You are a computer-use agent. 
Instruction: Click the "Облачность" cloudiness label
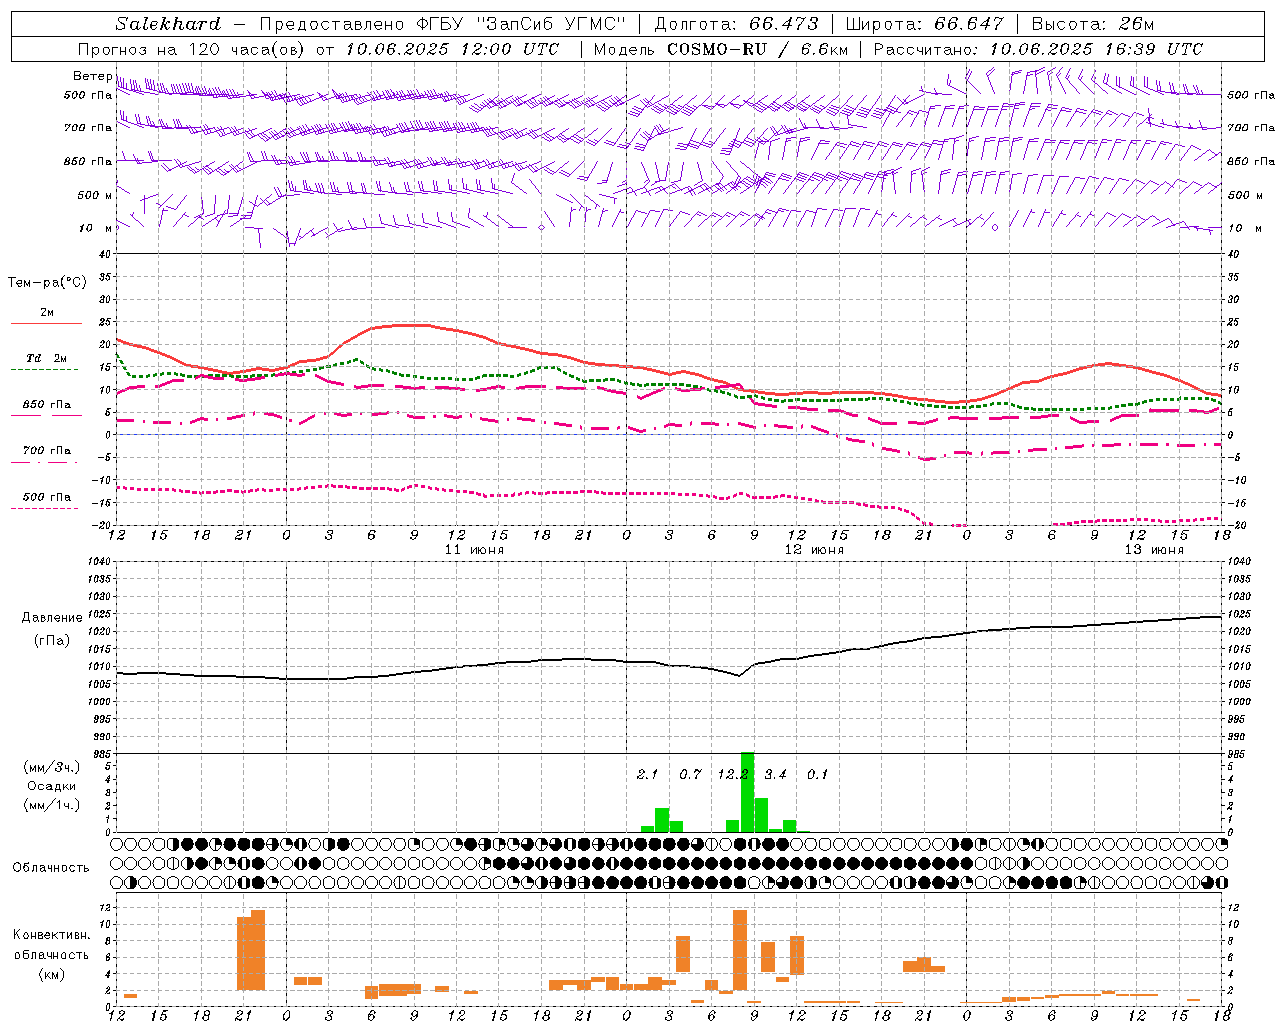[51, 868]
